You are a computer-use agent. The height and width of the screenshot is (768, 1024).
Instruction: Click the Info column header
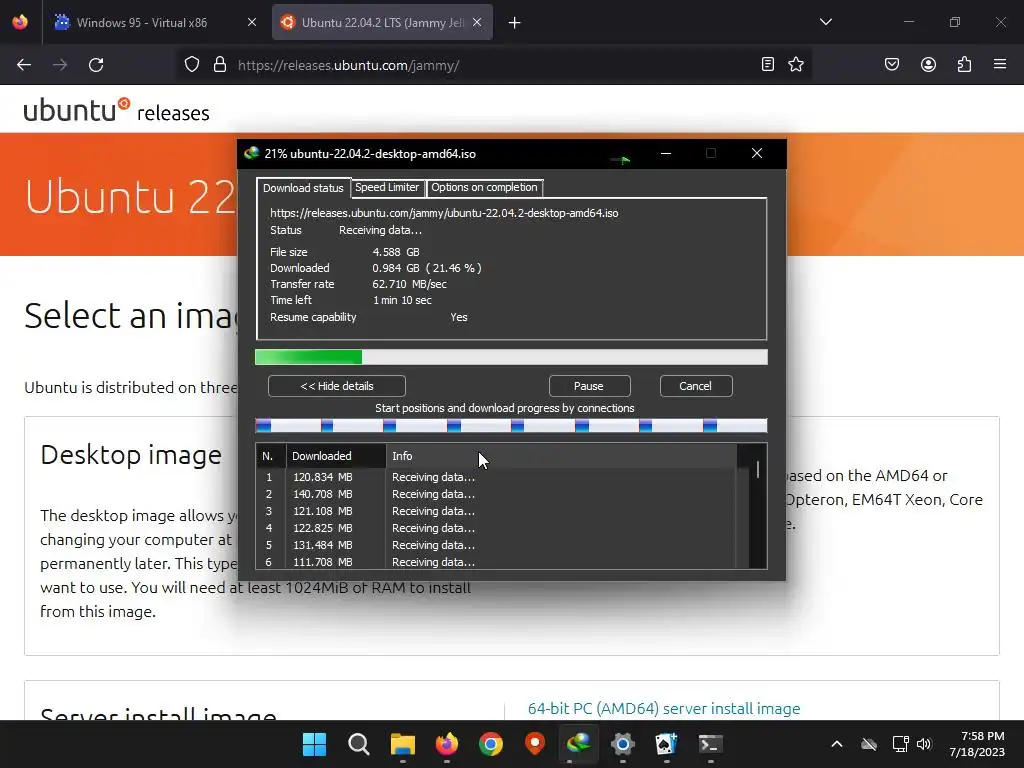562,456
